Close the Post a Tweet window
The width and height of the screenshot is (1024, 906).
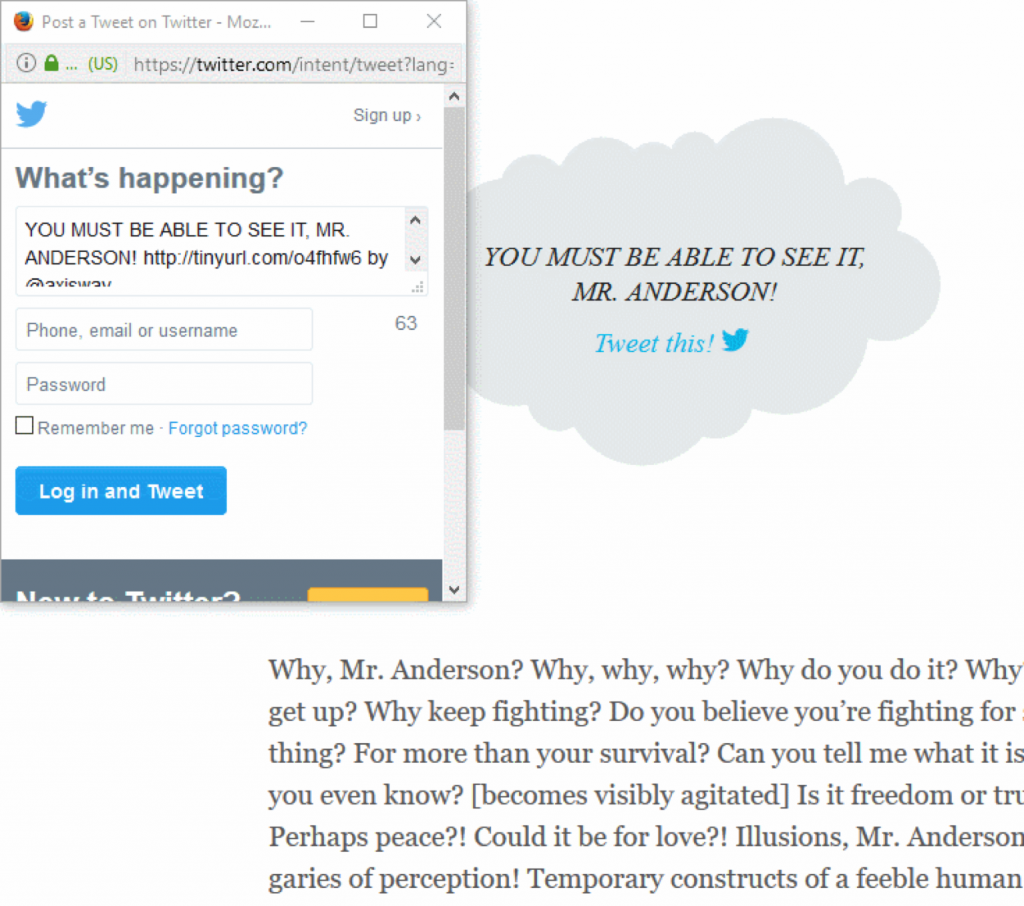(434, 22)
